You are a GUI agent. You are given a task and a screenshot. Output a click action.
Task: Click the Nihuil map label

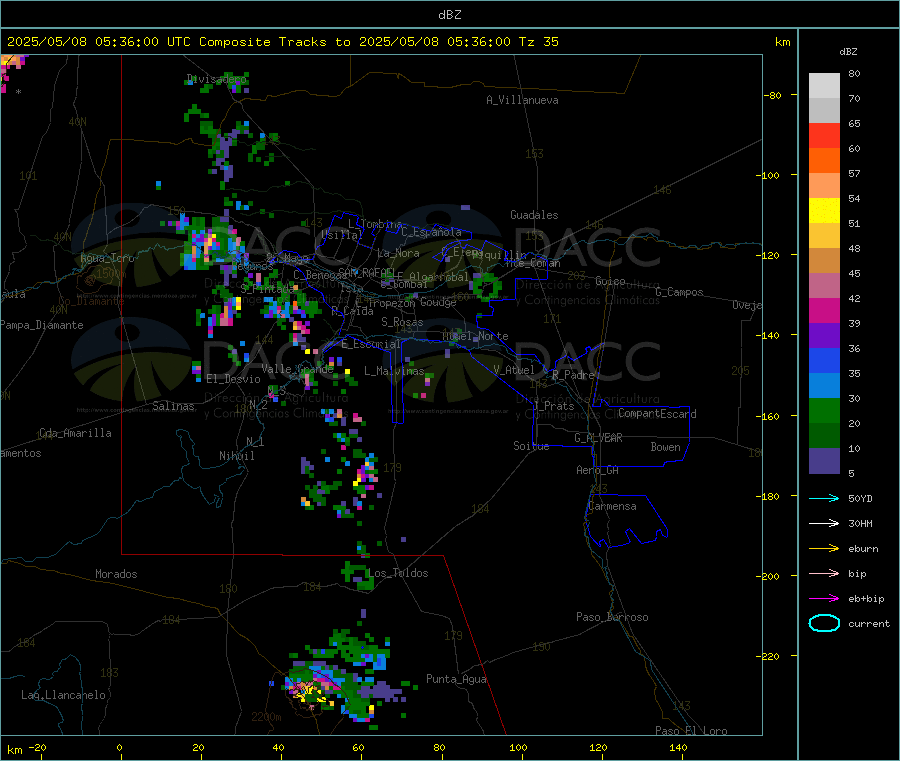(x=236, y=456)
